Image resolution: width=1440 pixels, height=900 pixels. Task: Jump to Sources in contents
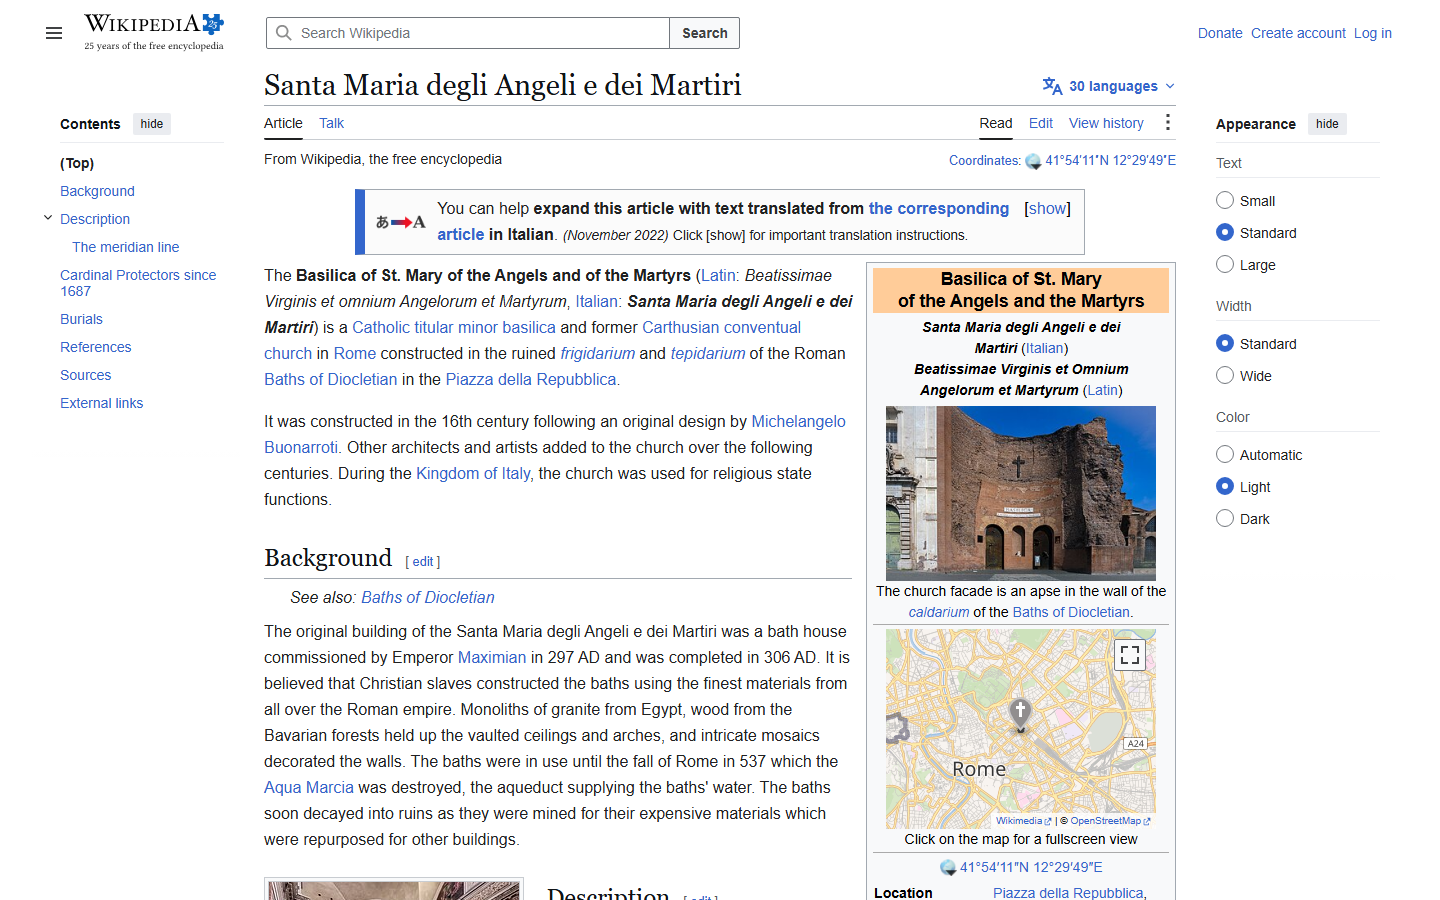click(x=86, y=375)
